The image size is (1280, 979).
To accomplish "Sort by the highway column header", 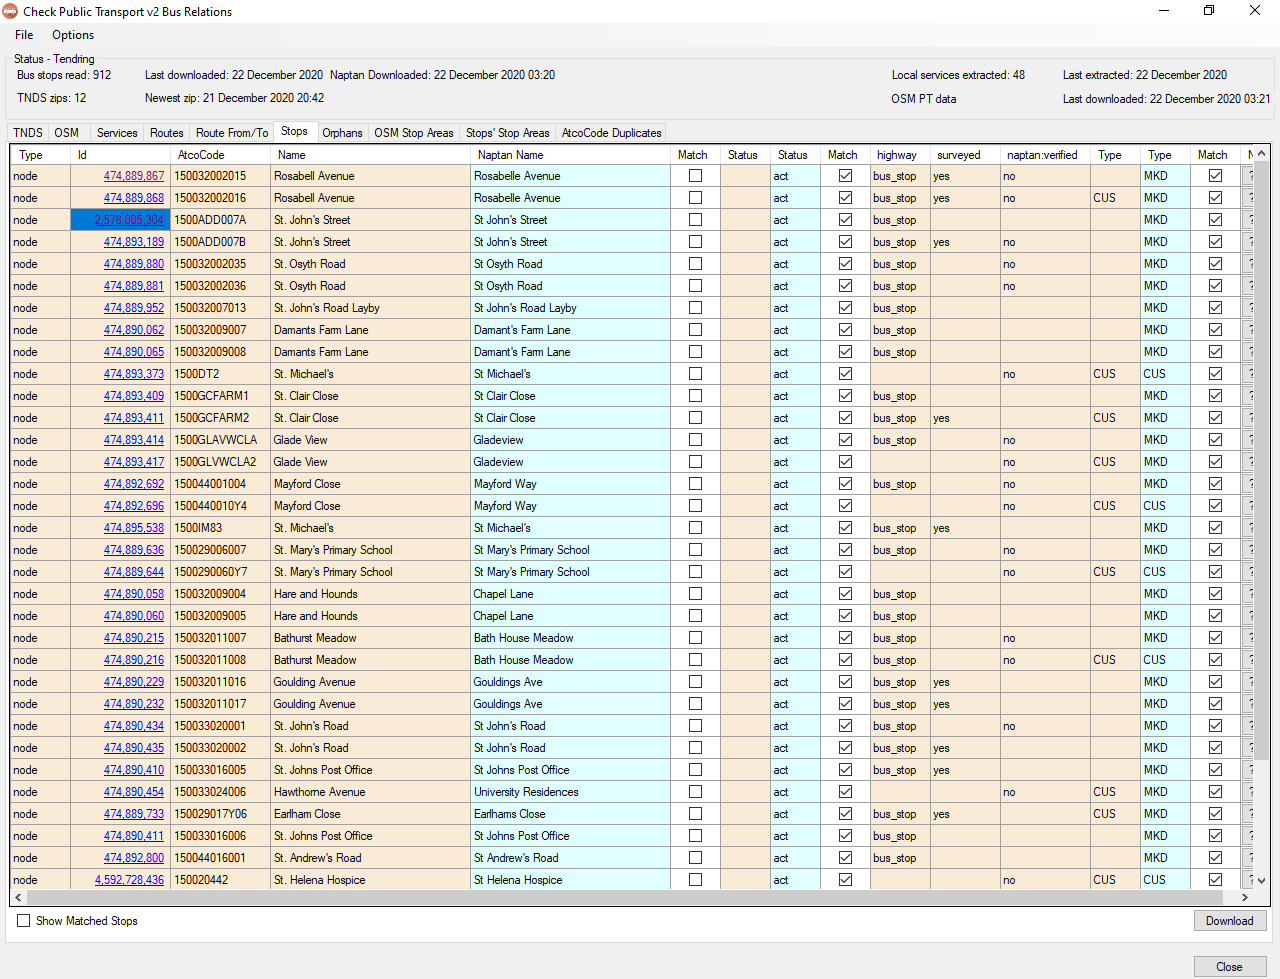I will point(900,155).
